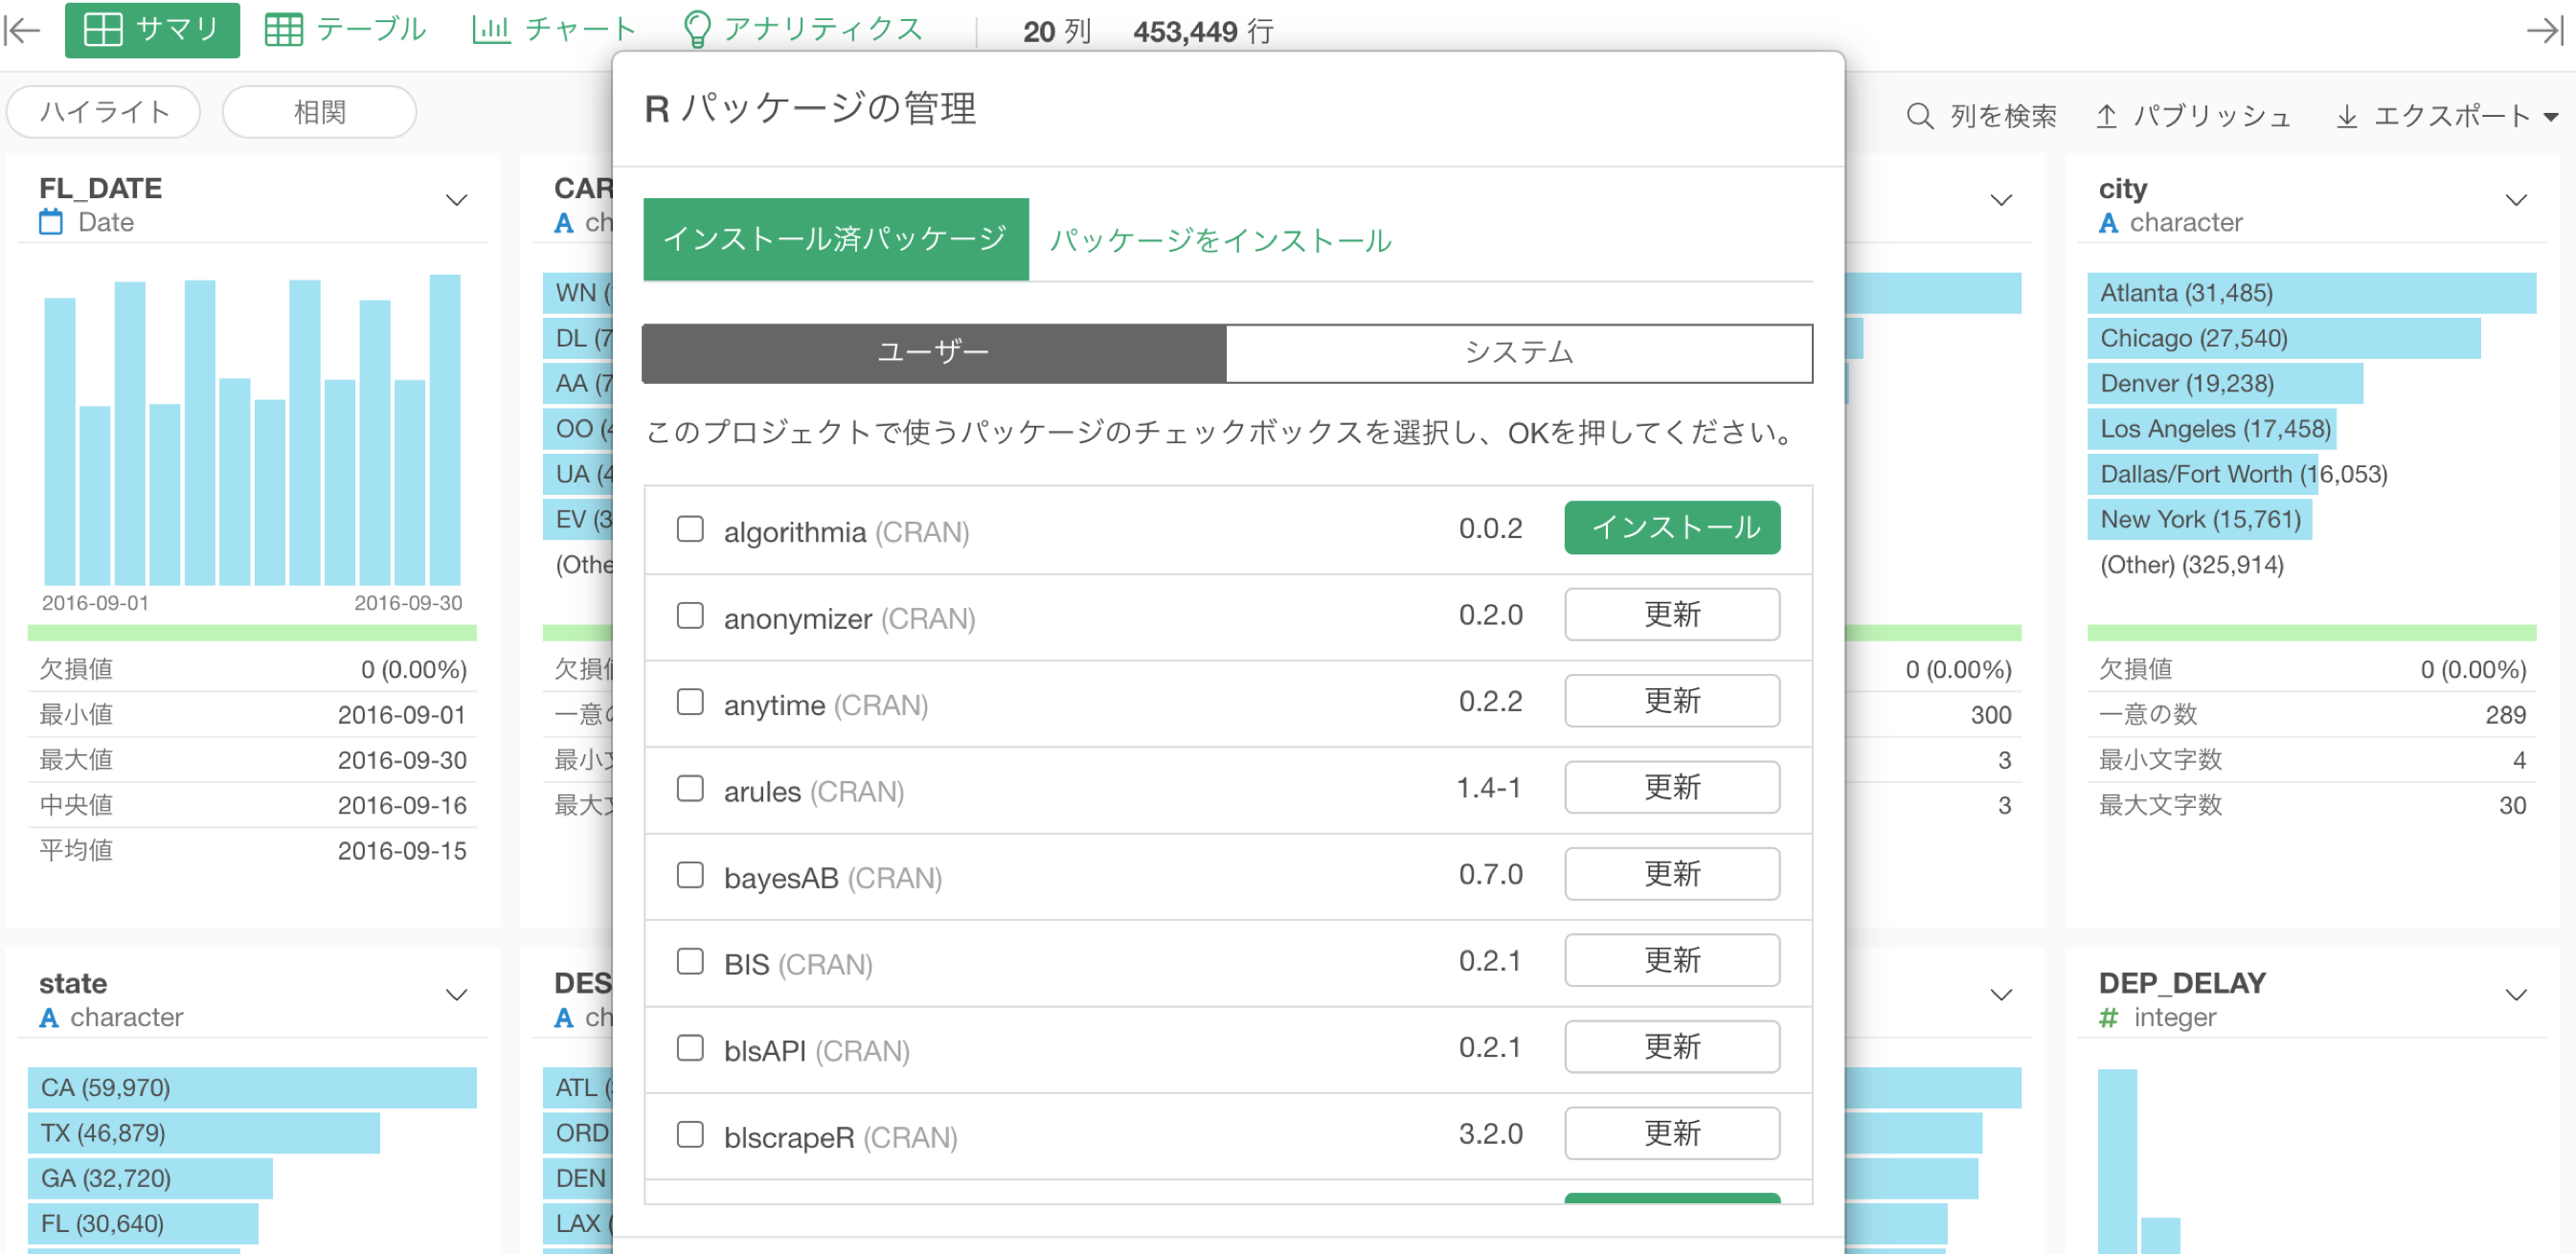Image resolution: width=2576 pixels, height=1254 pixels.
Task: Open the Table (テーブル) view
Action: (x=345, y=30)
